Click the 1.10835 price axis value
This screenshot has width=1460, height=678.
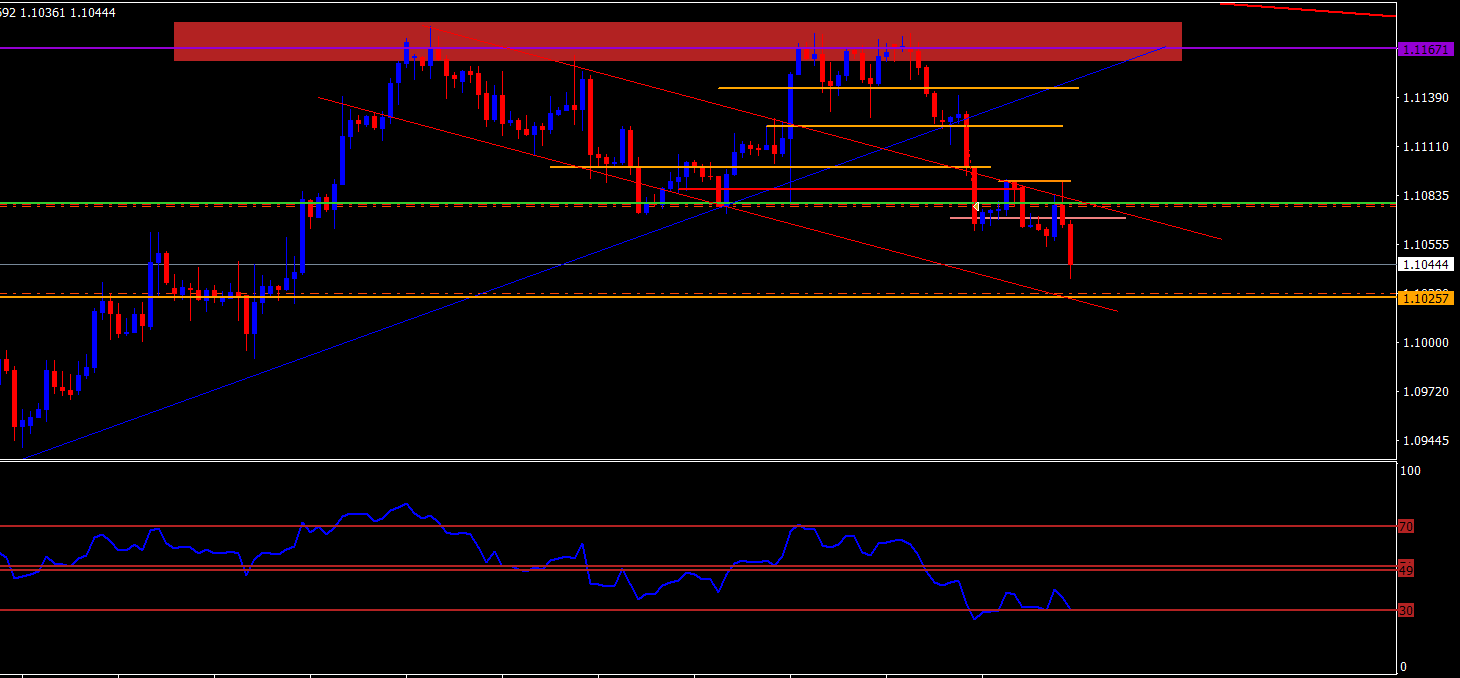[1426, 195]
